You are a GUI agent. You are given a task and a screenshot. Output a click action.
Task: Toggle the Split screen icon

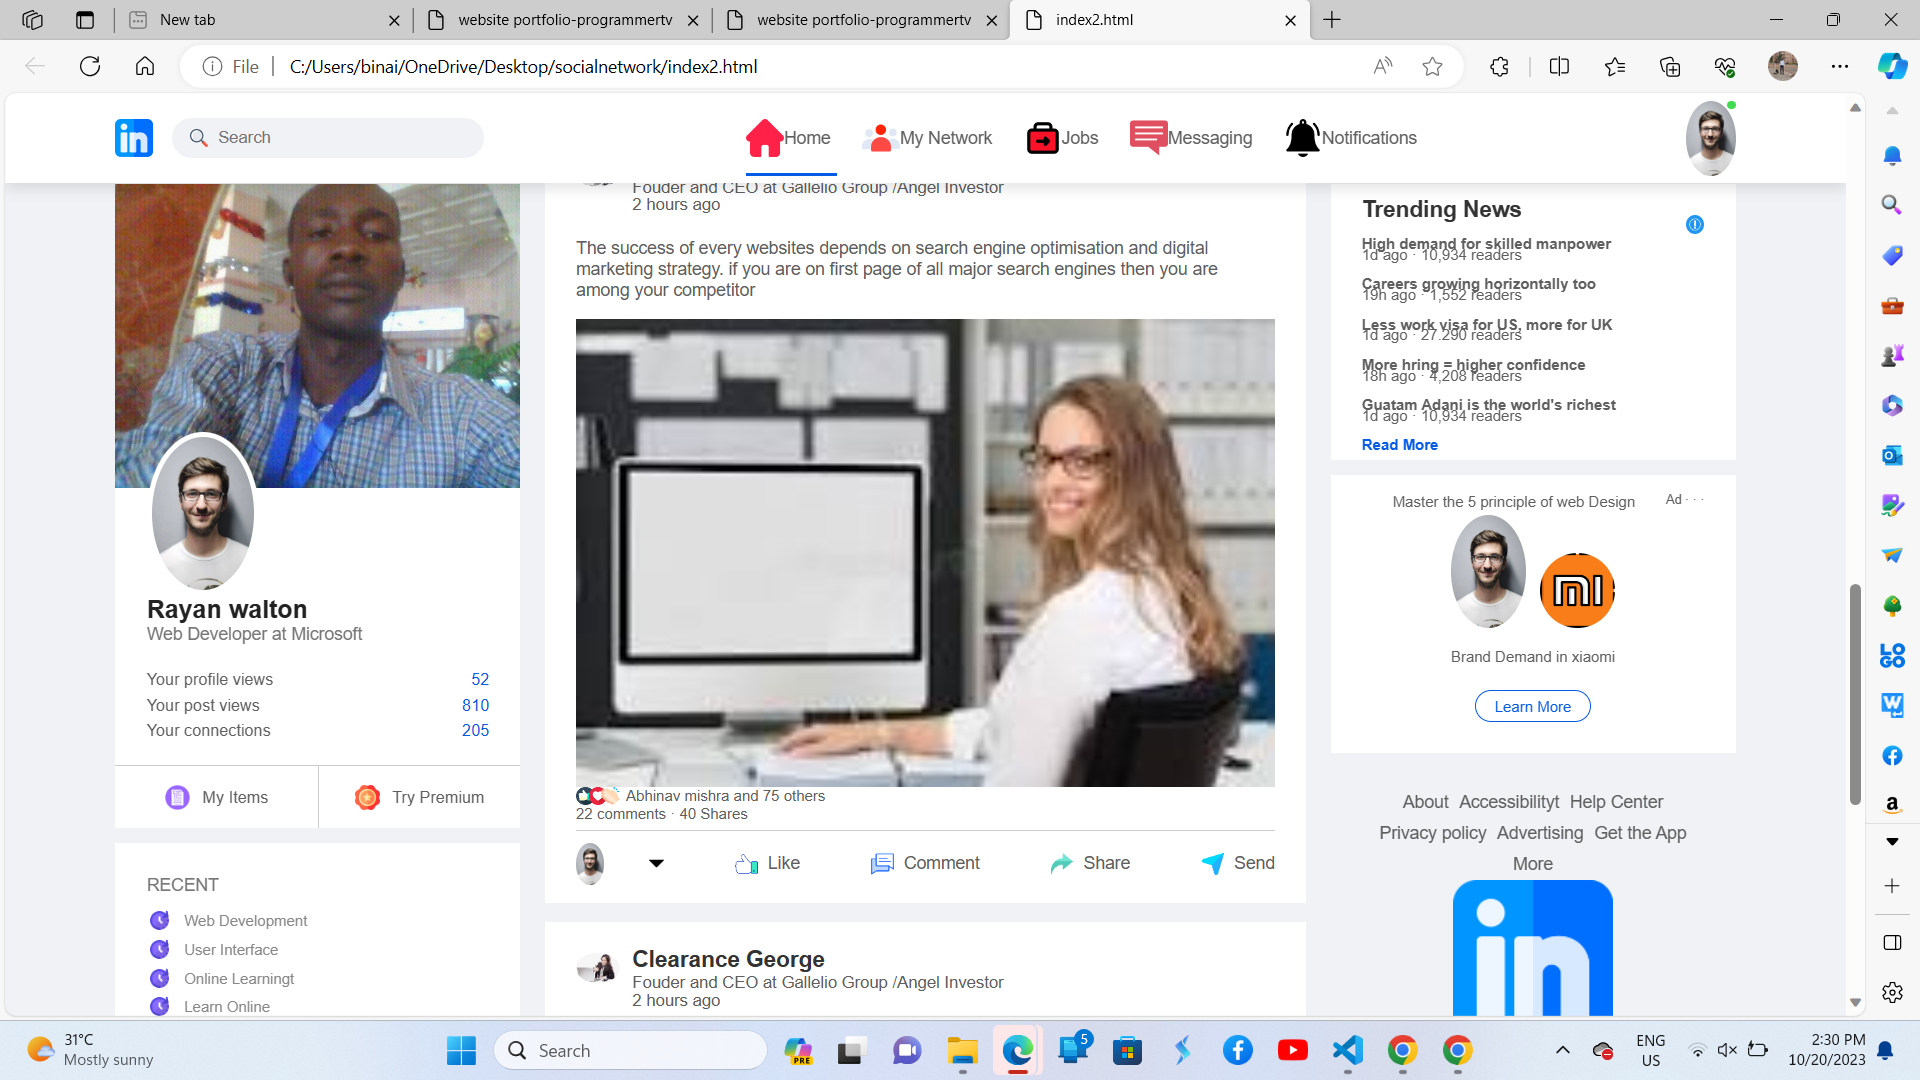[1559, 66]
